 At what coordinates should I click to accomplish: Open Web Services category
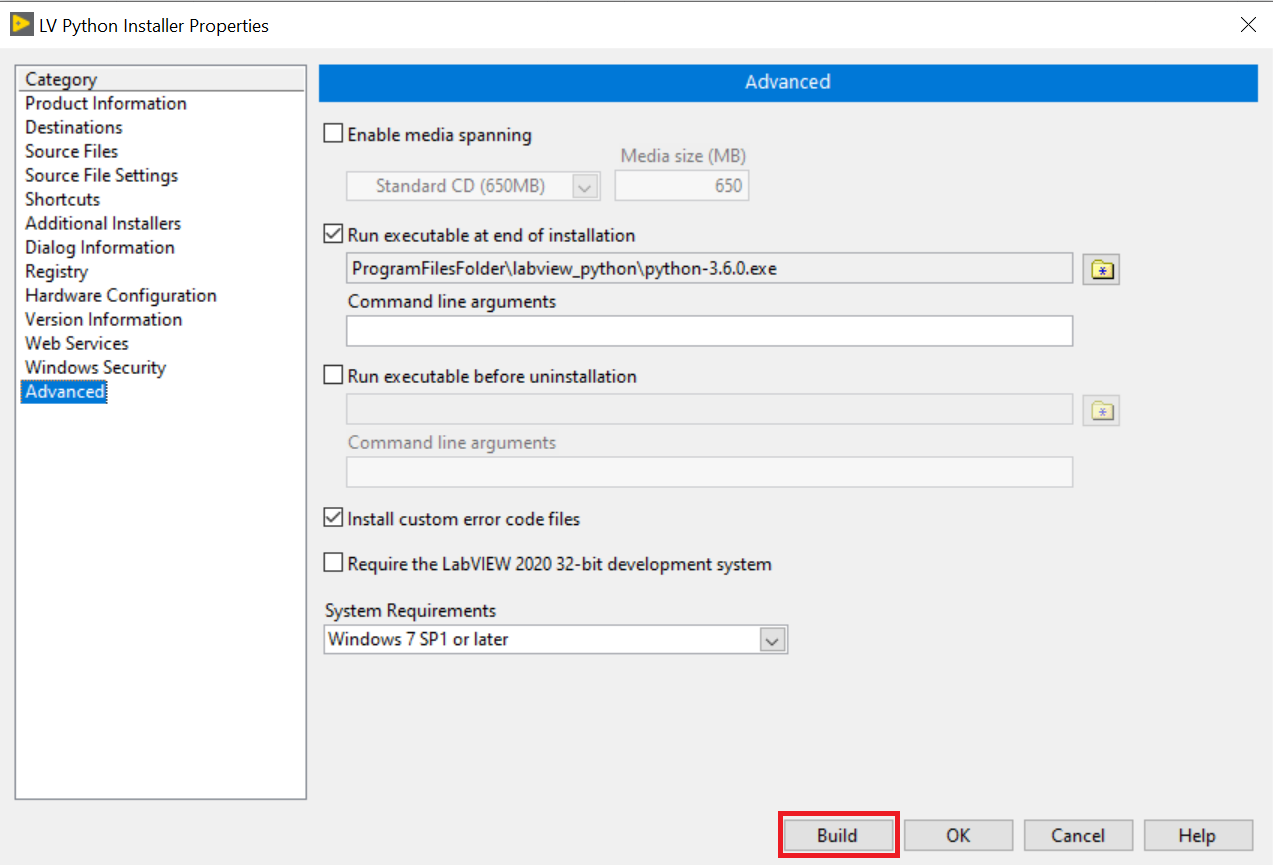77,343
